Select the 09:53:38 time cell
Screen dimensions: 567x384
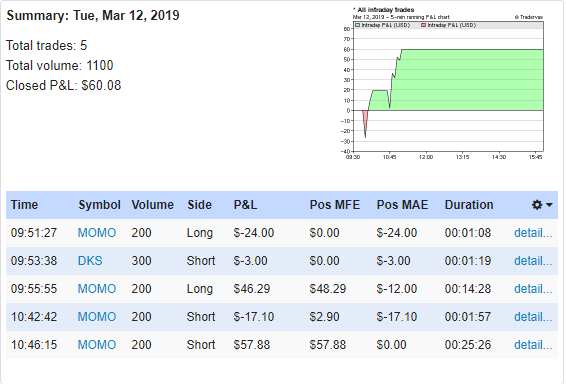(34, 261)
